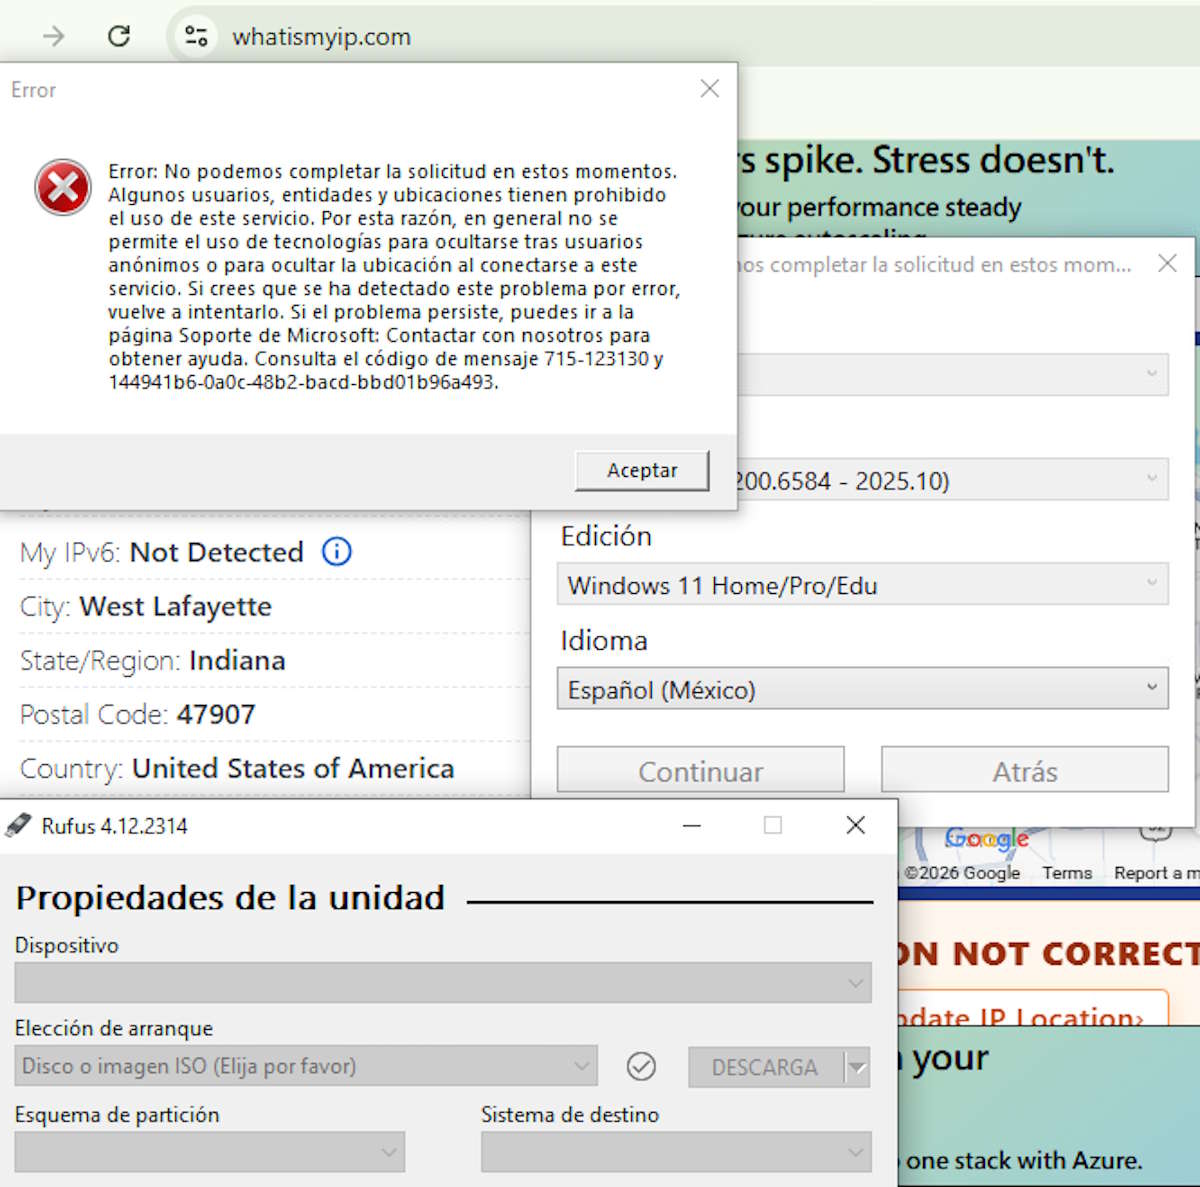Open the Google Maps Terms link
1200x1187 pixels.
point(1067,873)
